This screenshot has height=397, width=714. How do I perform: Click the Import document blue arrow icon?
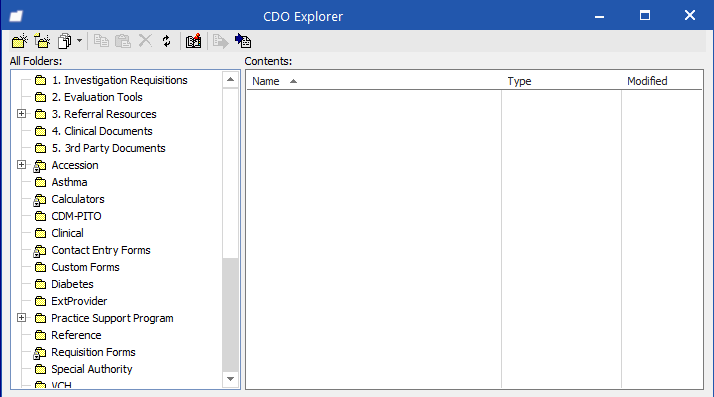(x=243, y=41)
